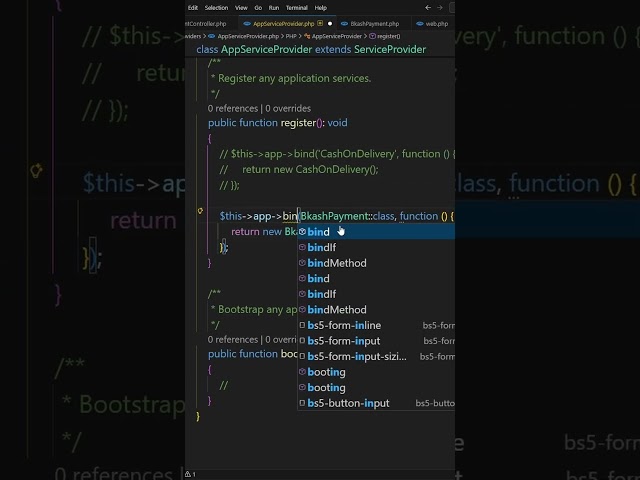Choose the bs5-form-input-sizi... snippet suggestion
Screen dimensions: 640x480
(376, 356)
